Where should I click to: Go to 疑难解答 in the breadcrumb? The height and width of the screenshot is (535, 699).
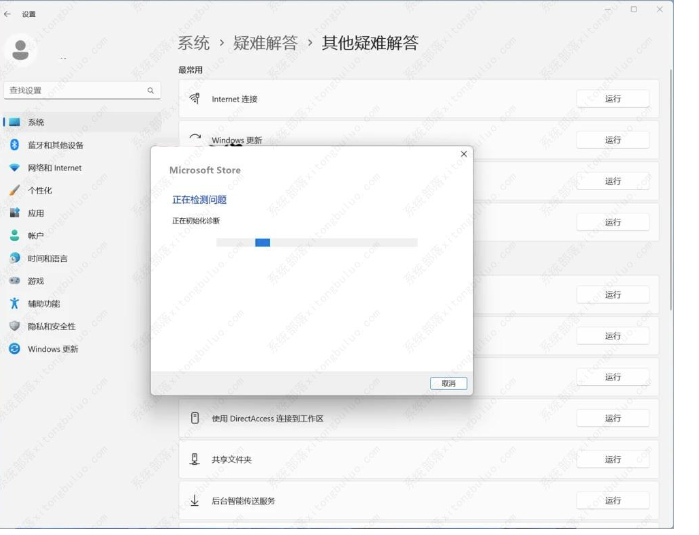click(265, 43)
